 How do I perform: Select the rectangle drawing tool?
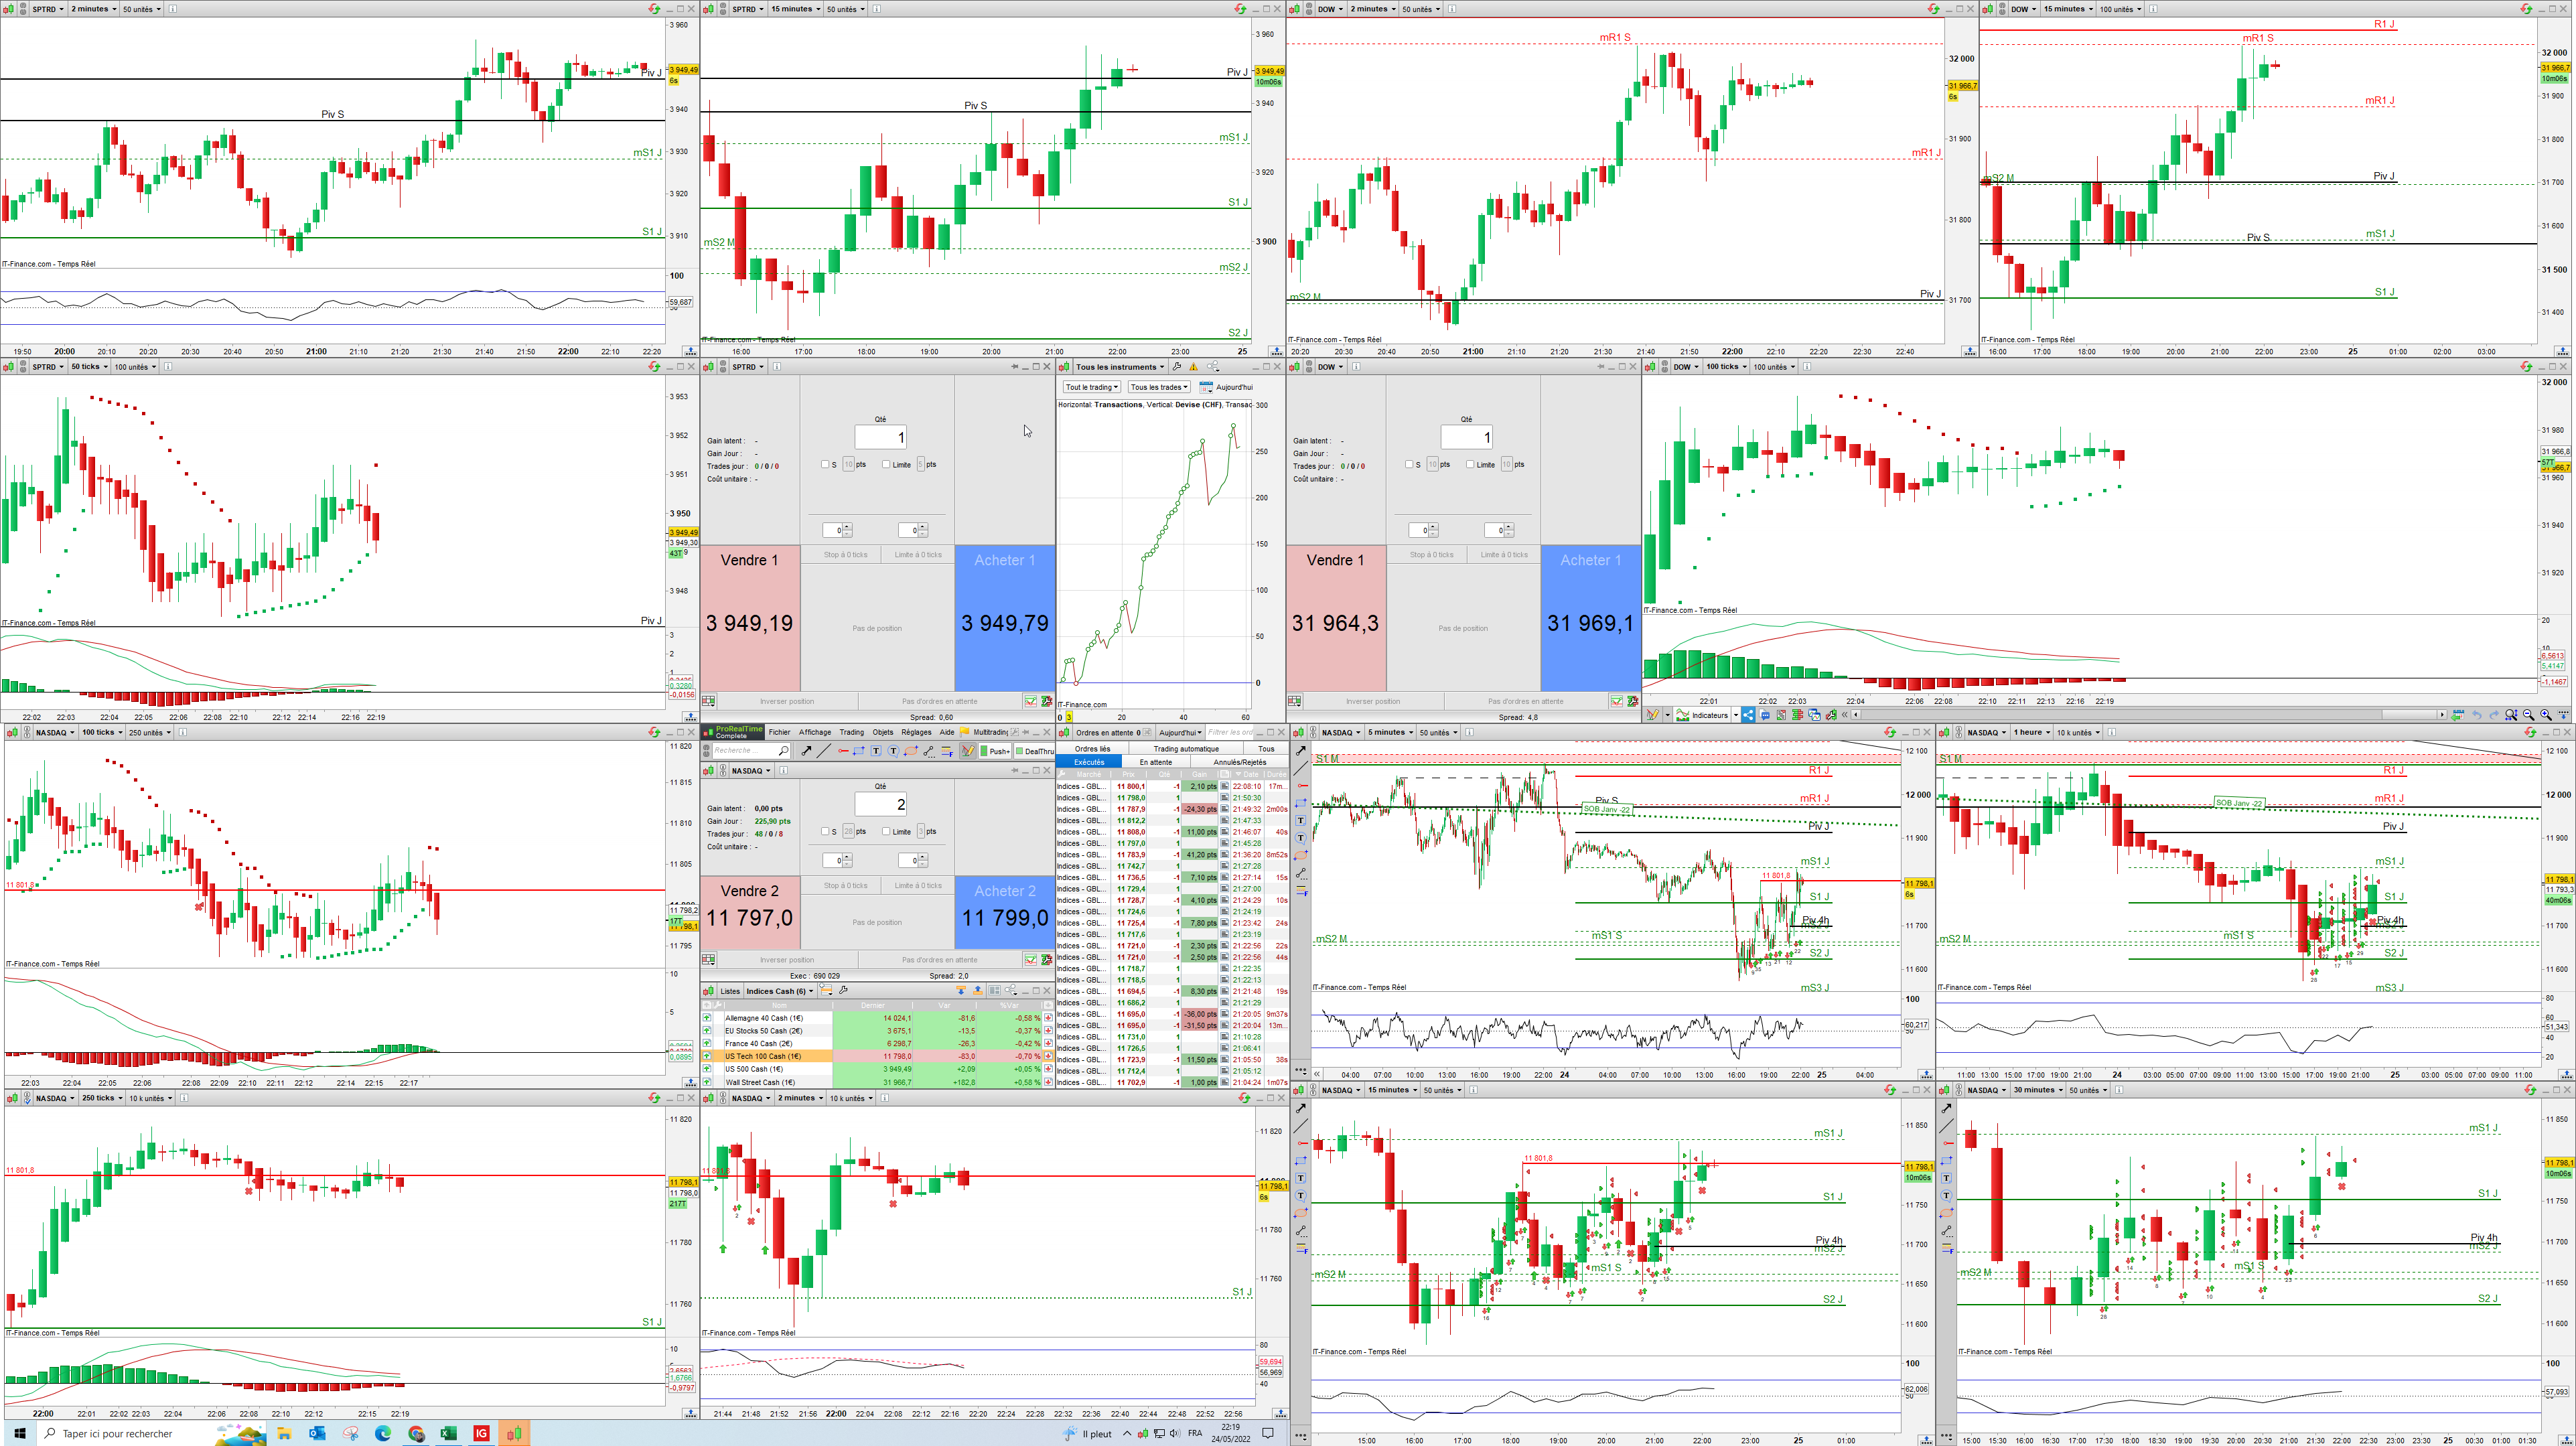859,751
